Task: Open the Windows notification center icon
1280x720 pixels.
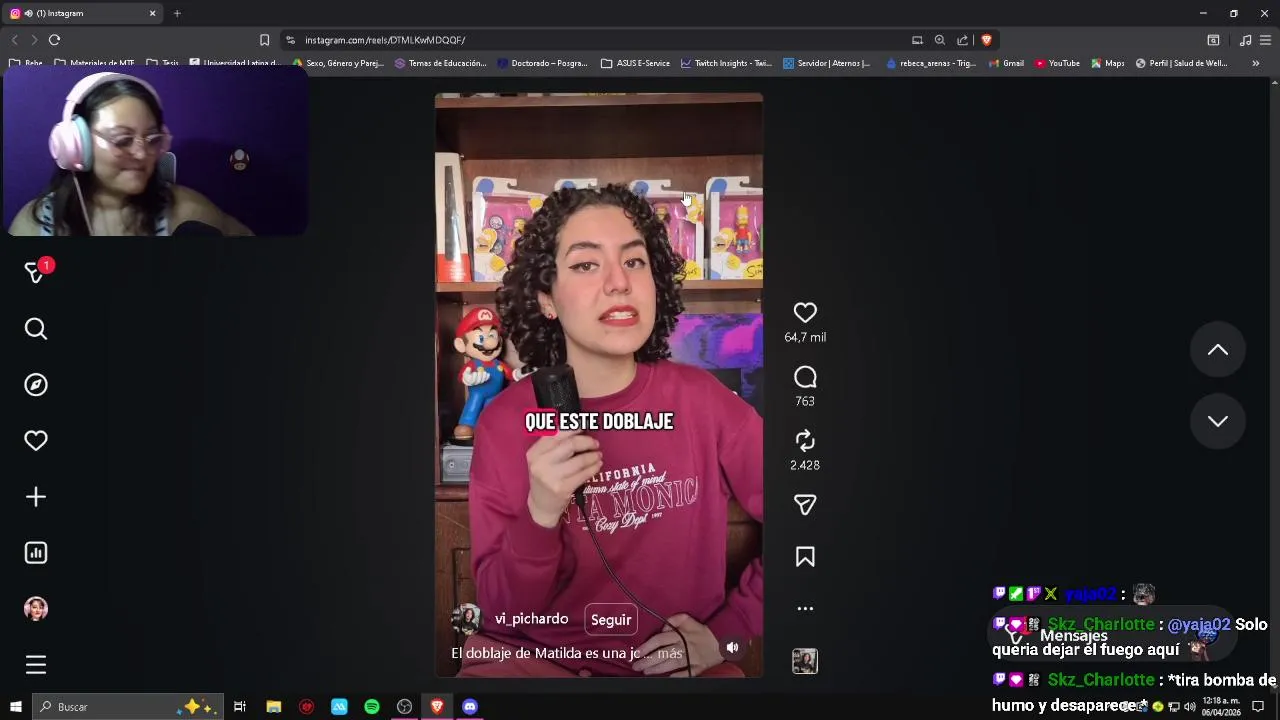Action: click(1258, 707)
